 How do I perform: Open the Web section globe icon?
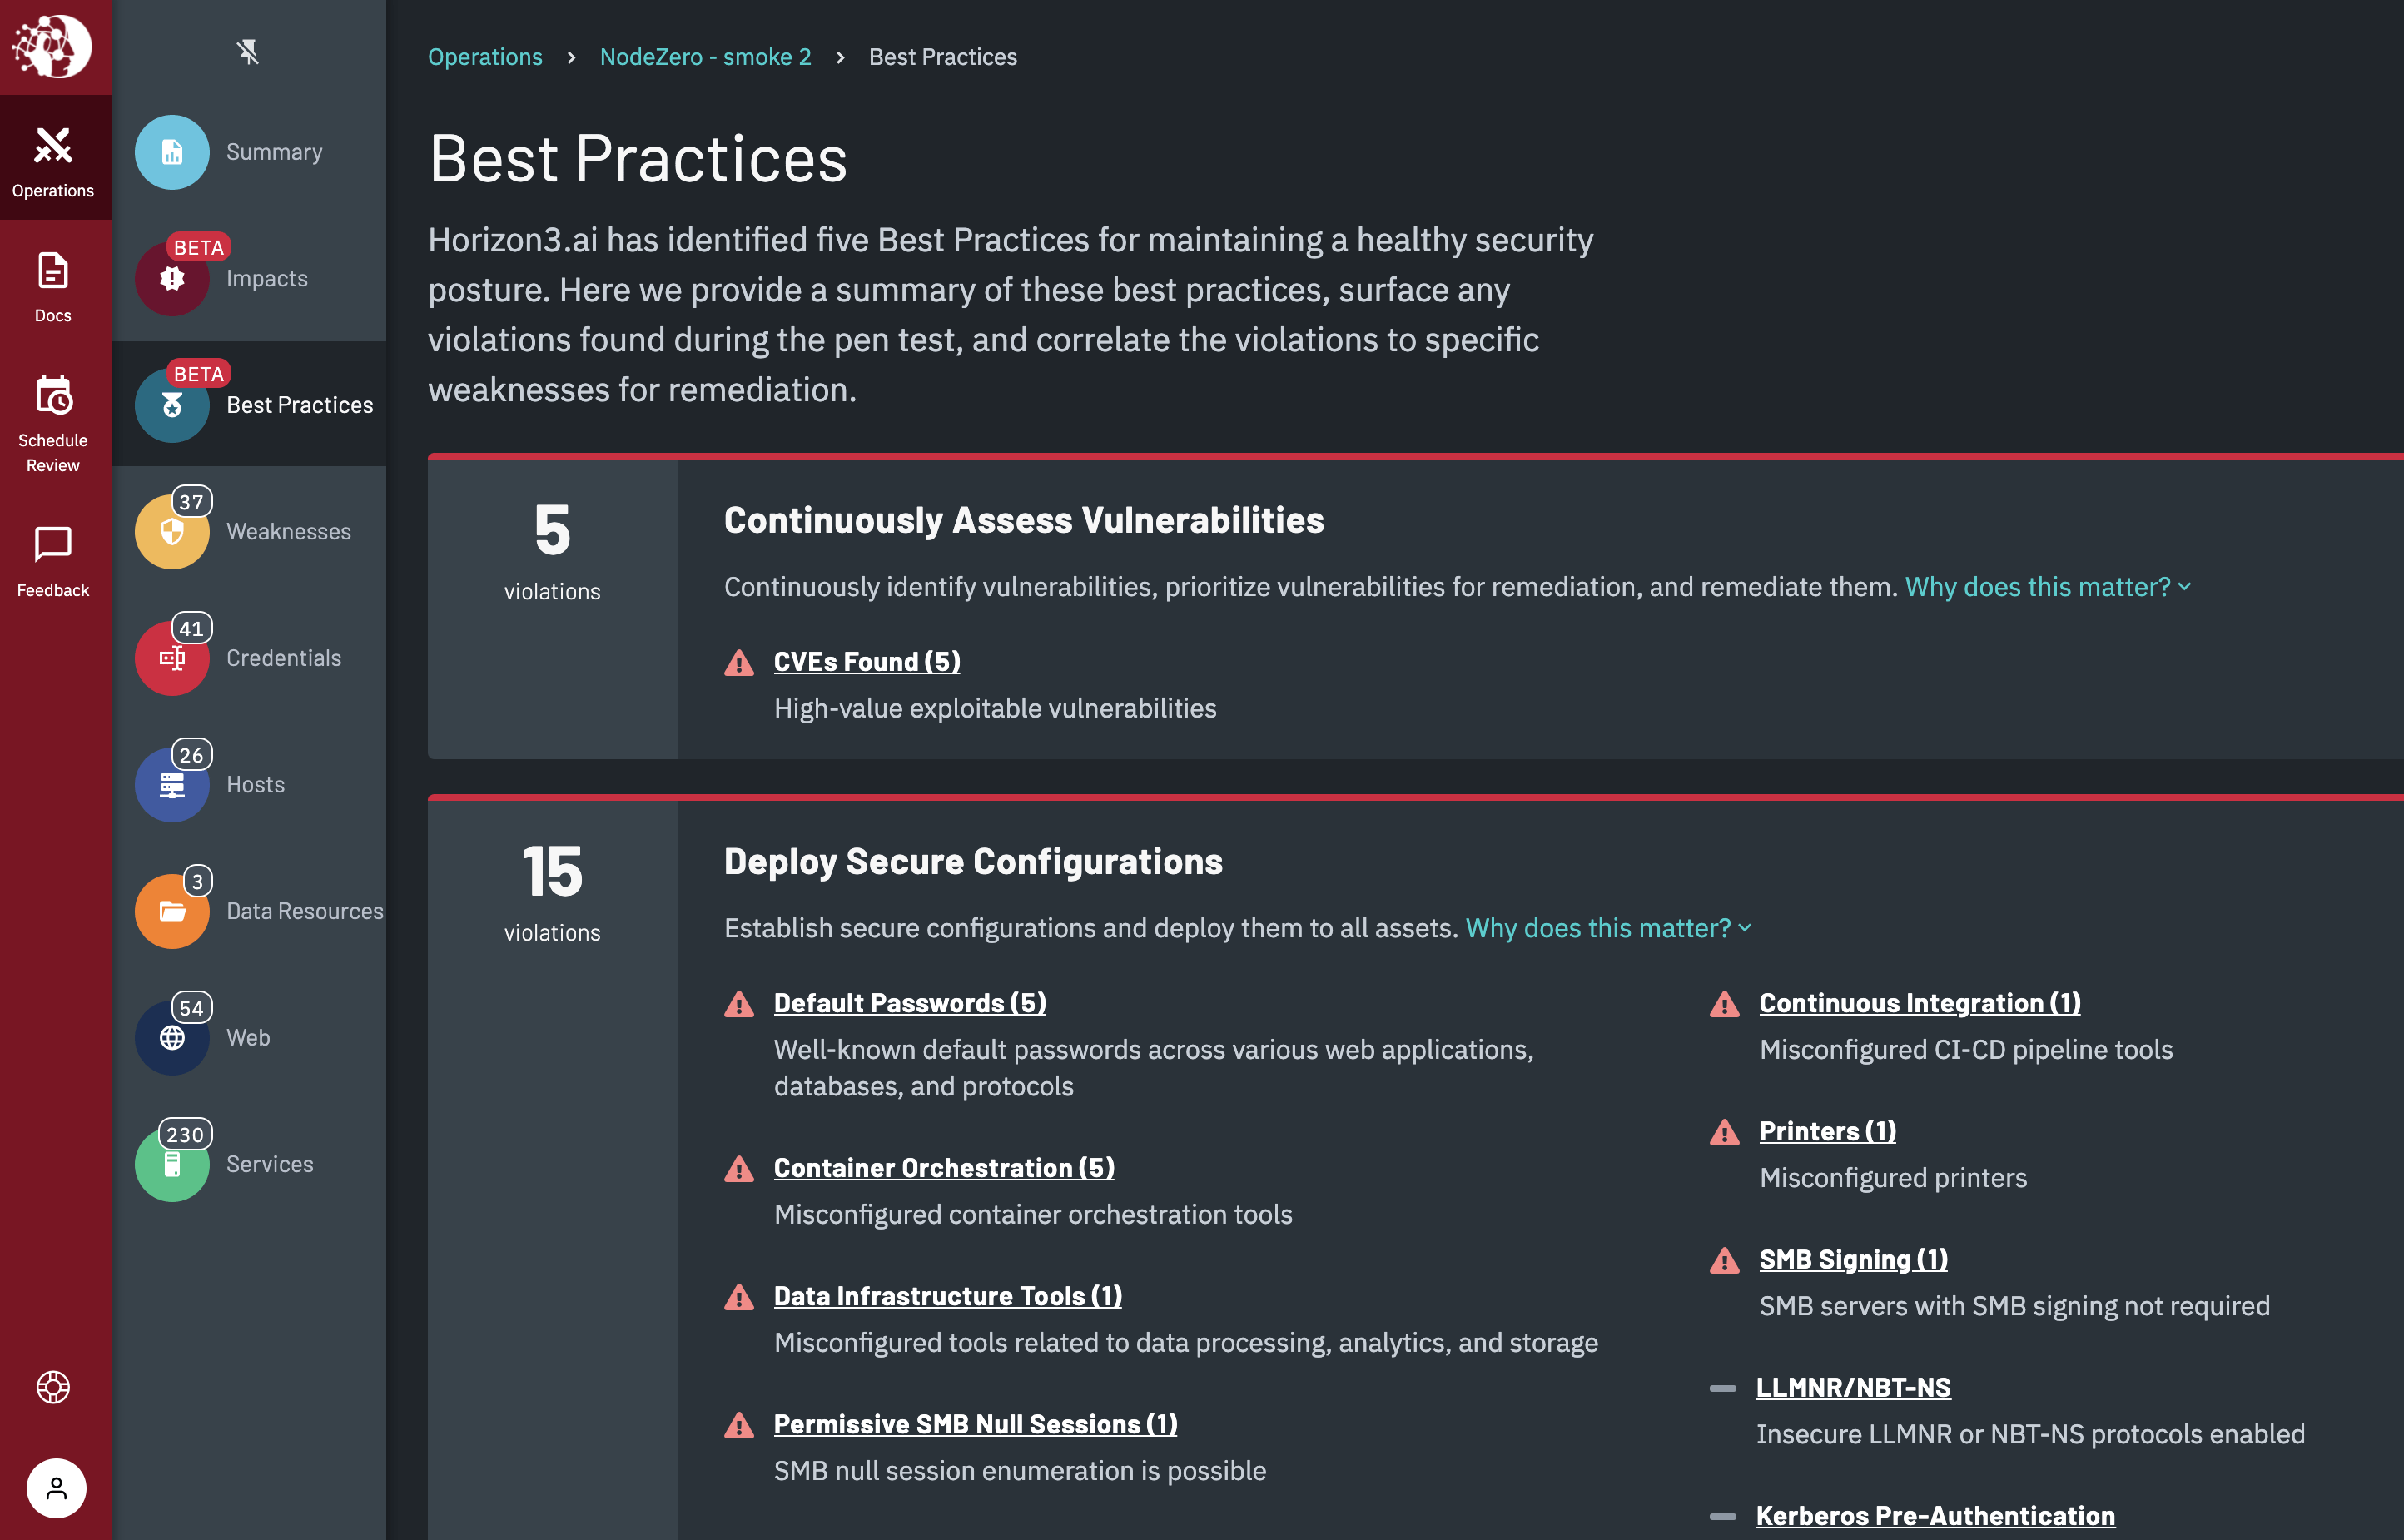172,1037
